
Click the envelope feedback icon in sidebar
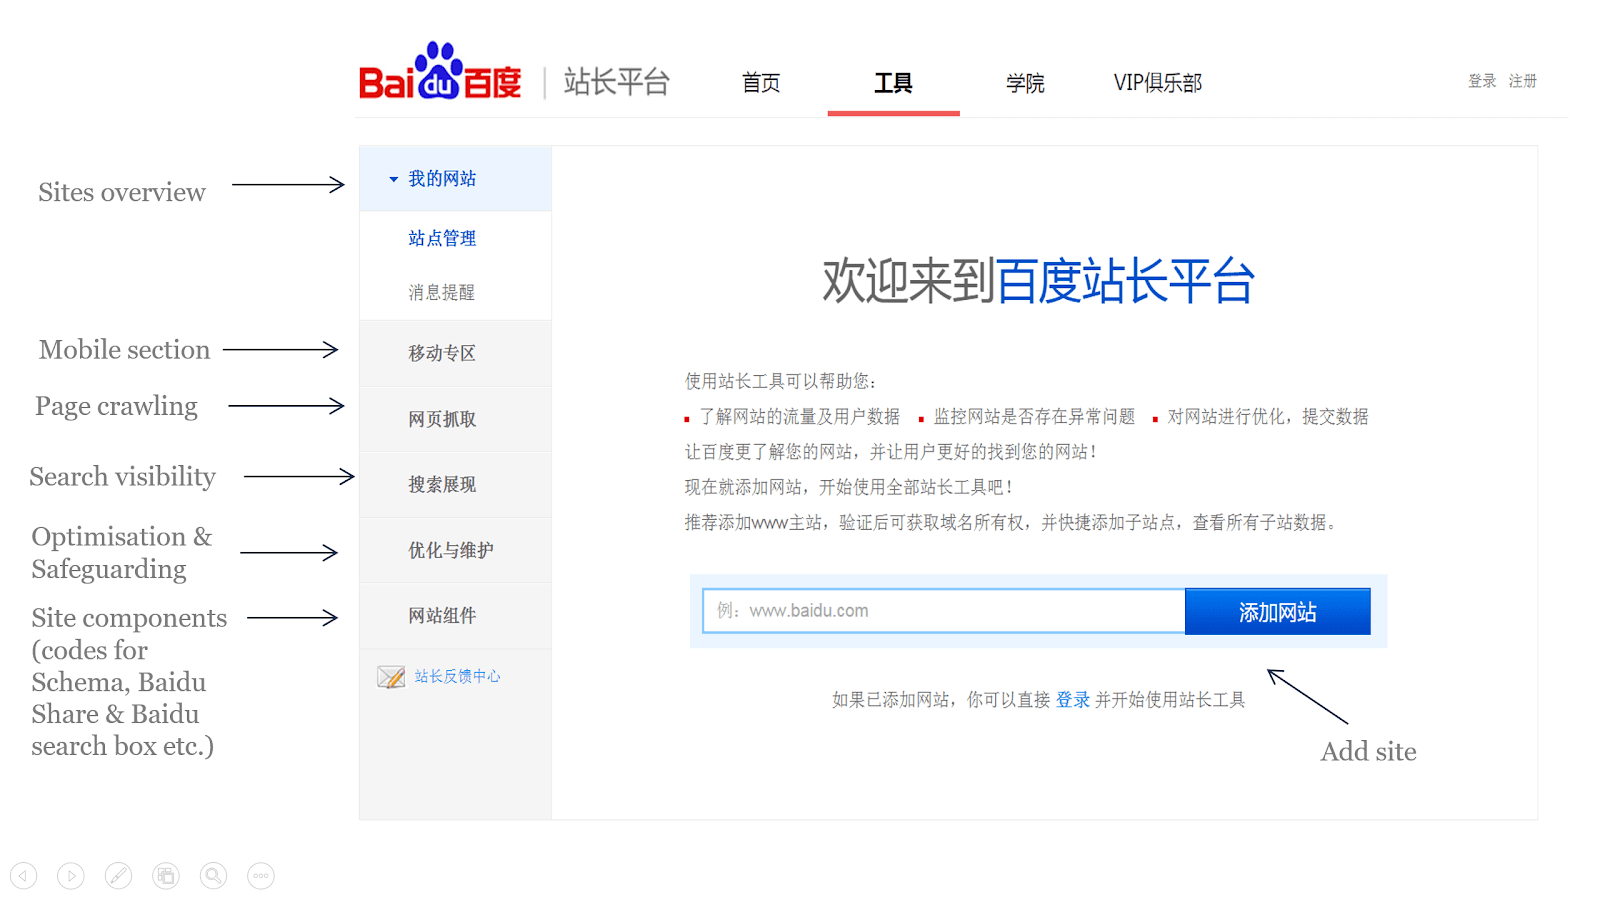coord(391,677)
